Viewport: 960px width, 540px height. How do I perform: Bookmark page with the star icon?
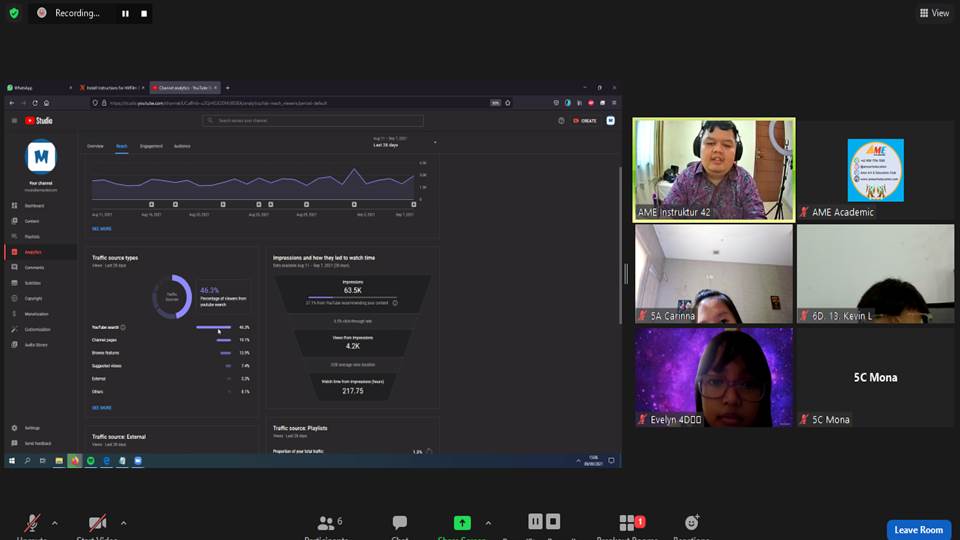pyautogui.click(x=508, y=103)
